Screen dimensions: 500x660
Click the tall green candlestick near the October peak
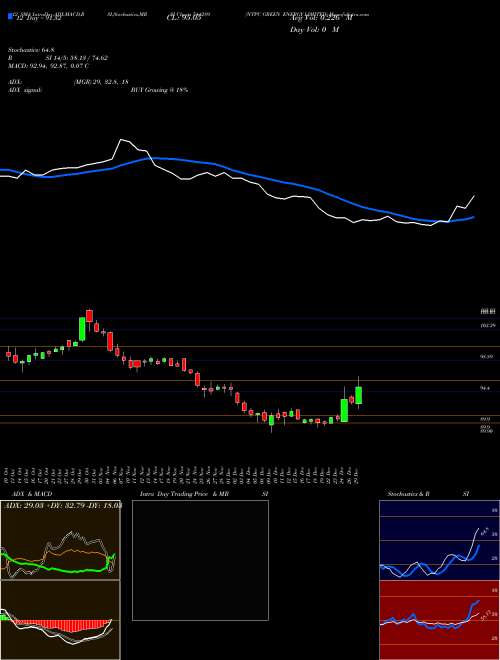[82, 329]
